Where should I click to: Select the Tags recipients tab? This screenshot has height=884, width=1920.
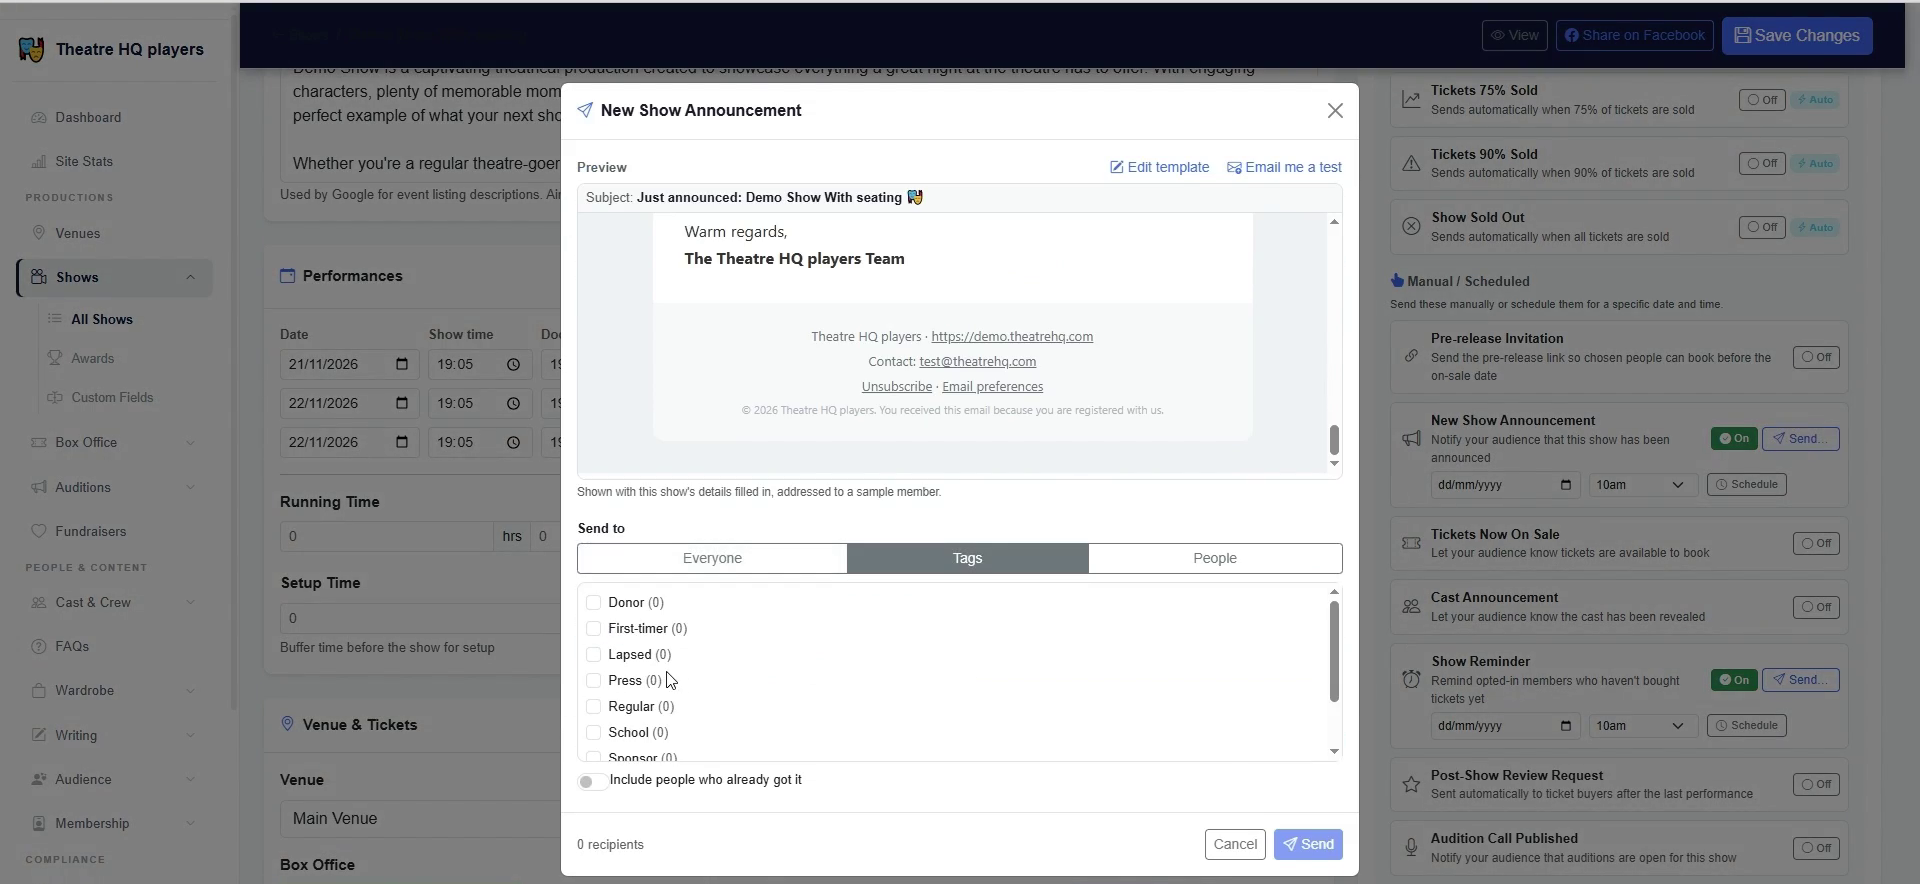click(x=967, y=558)
